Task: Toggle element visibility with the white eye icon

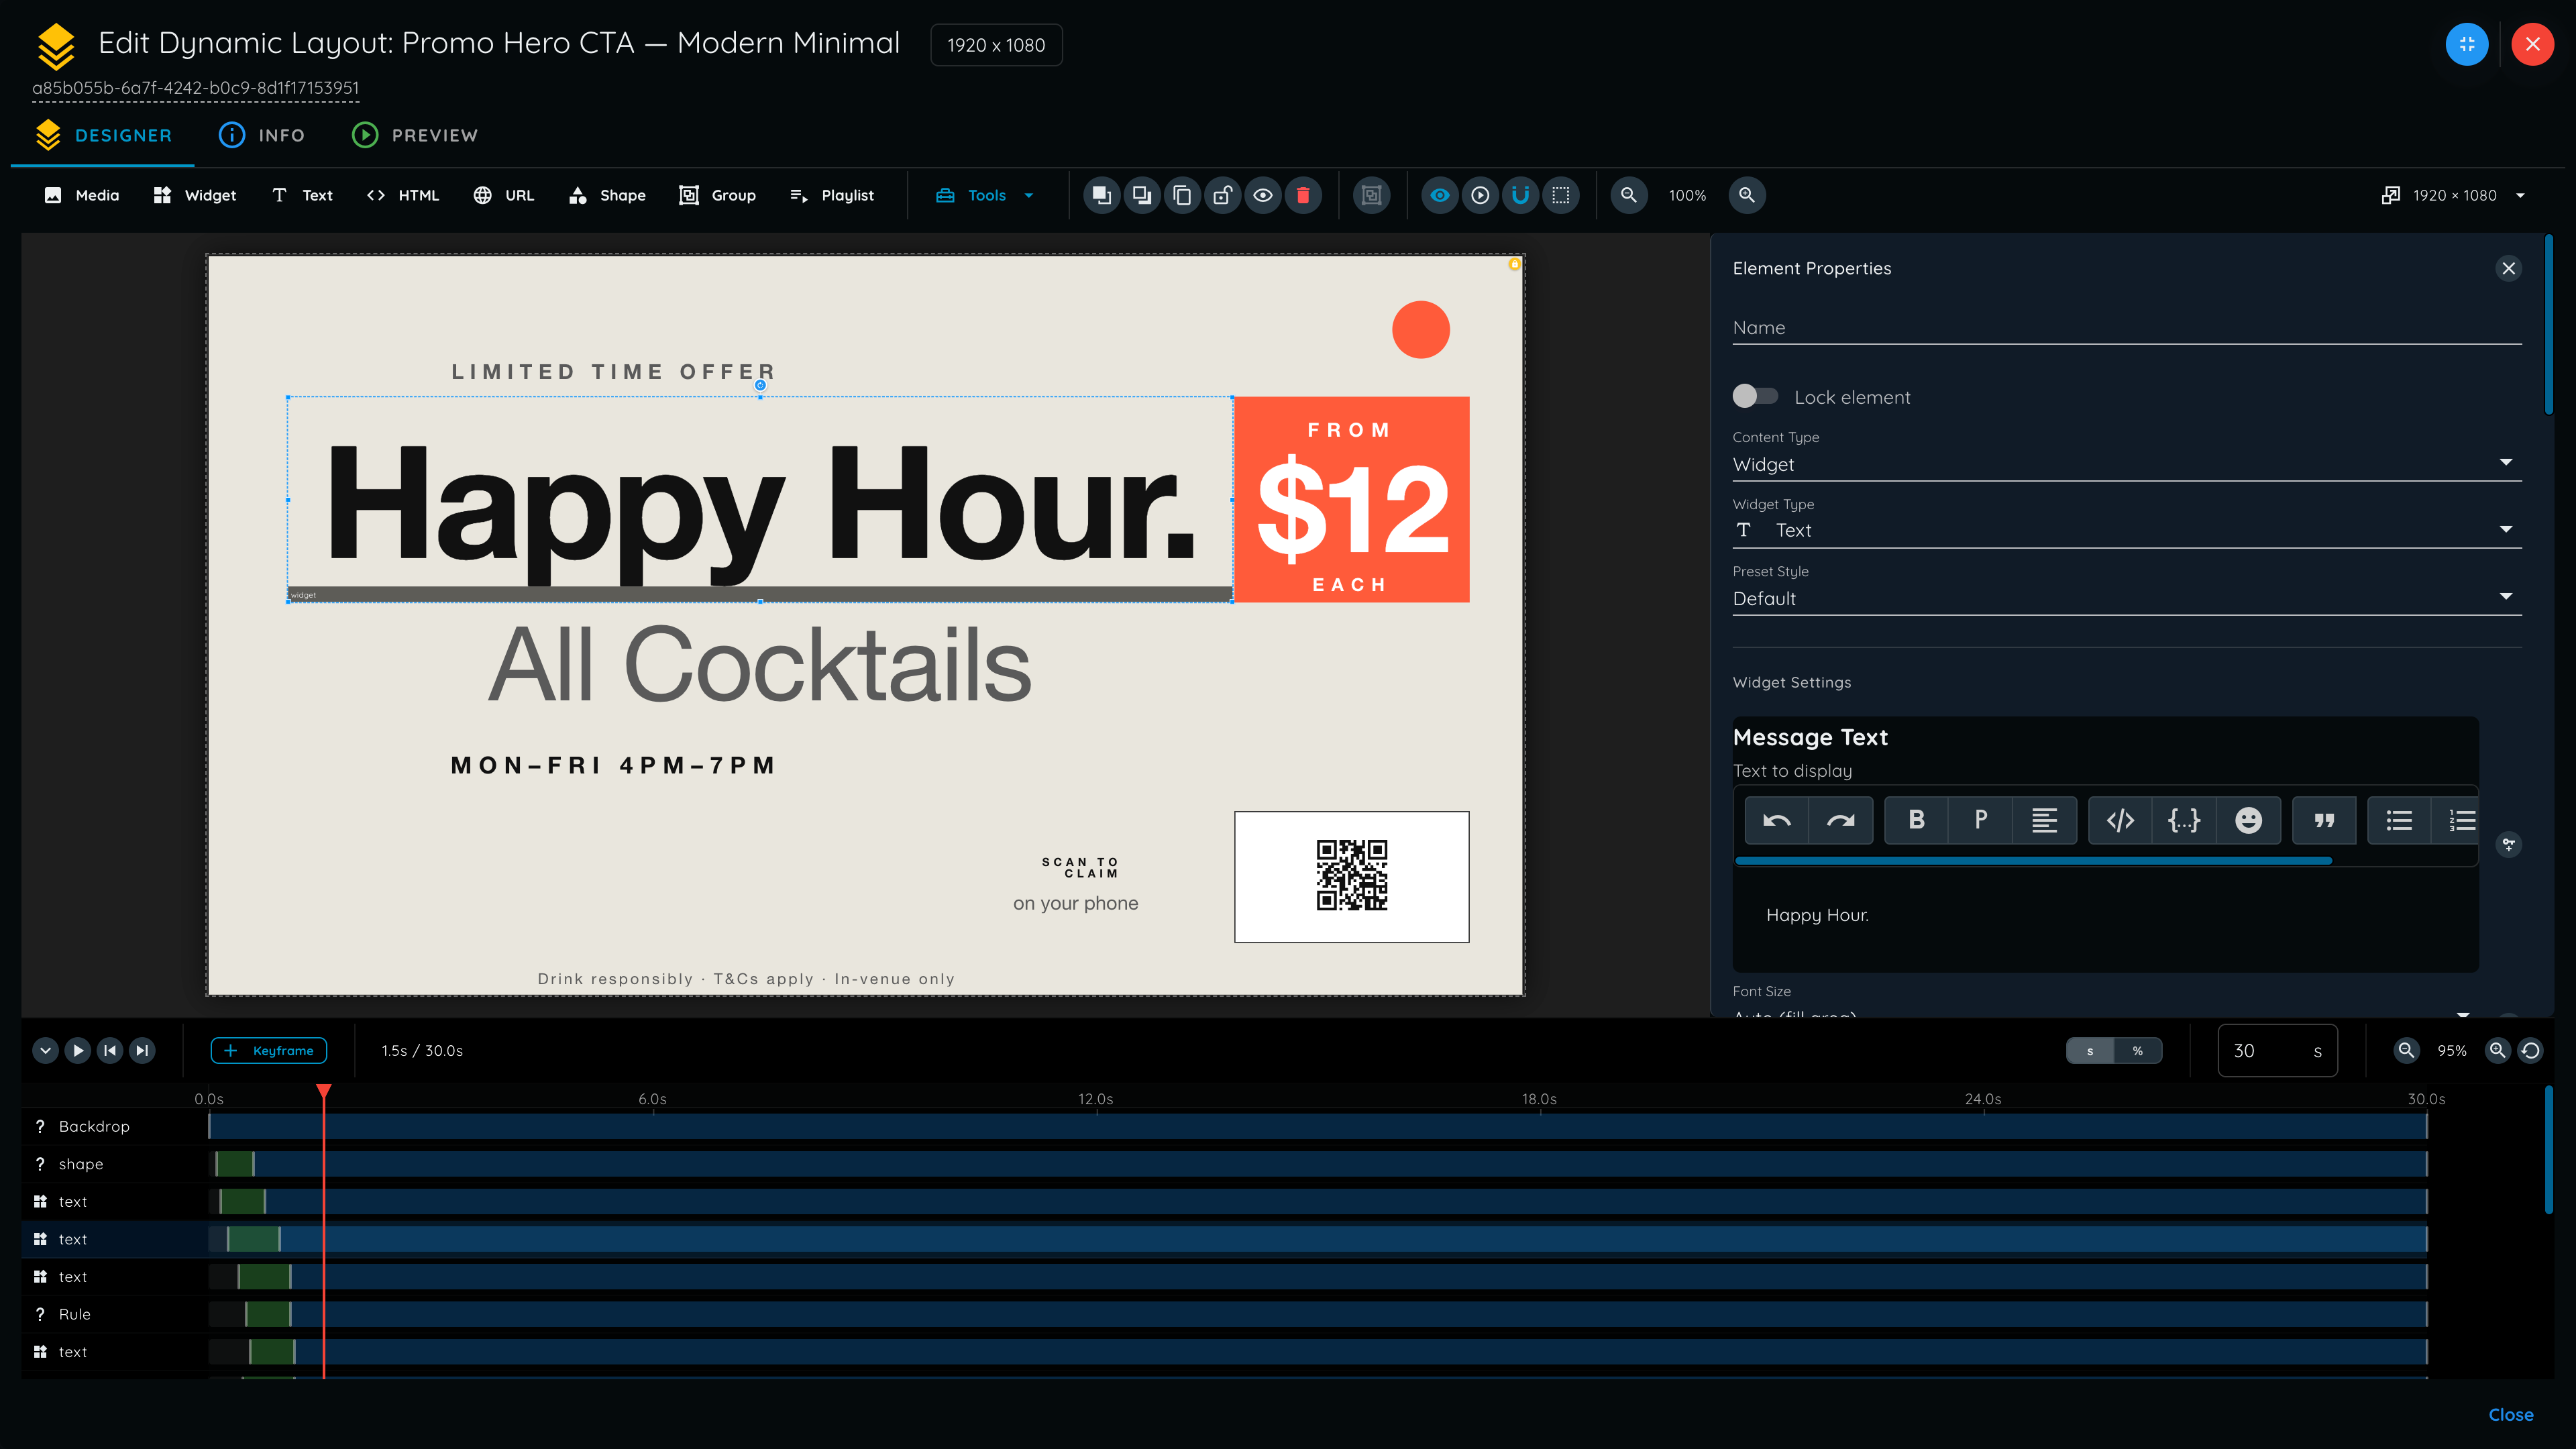Action: (1263, 195)
